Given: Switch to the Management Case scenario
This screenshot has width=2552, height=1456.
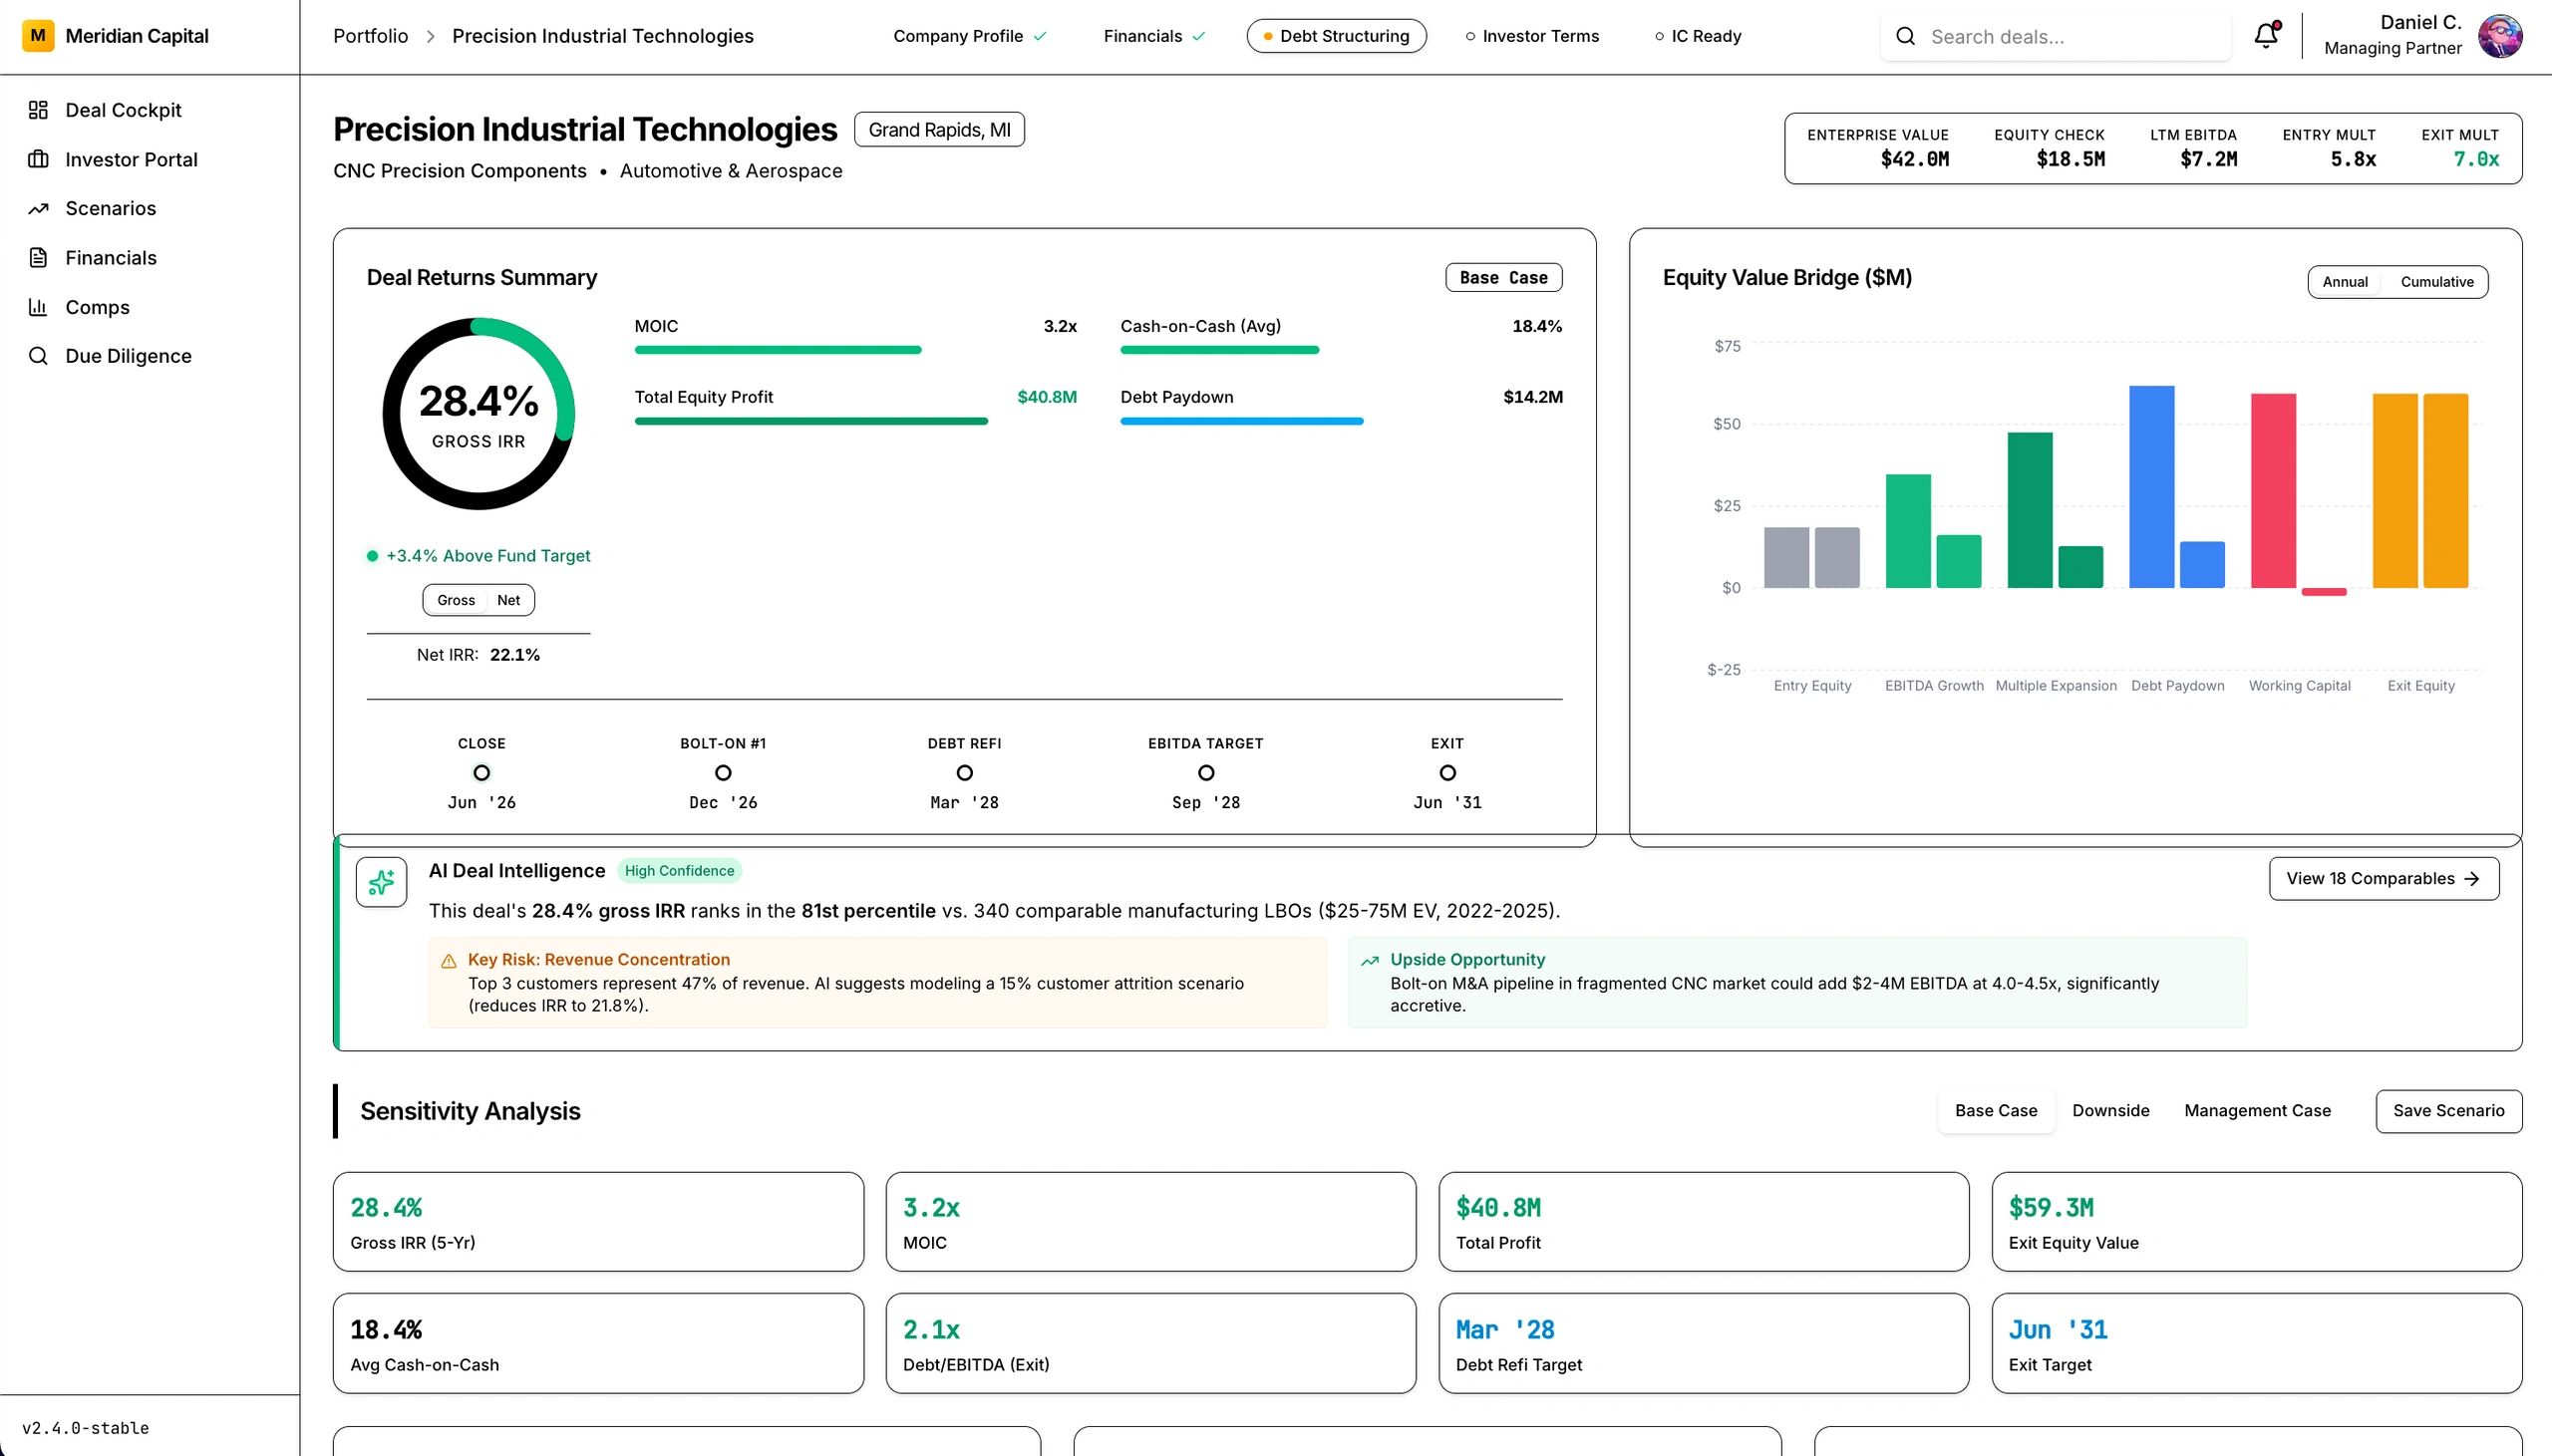Looking at the screenshot, I should point(2257,1111).
